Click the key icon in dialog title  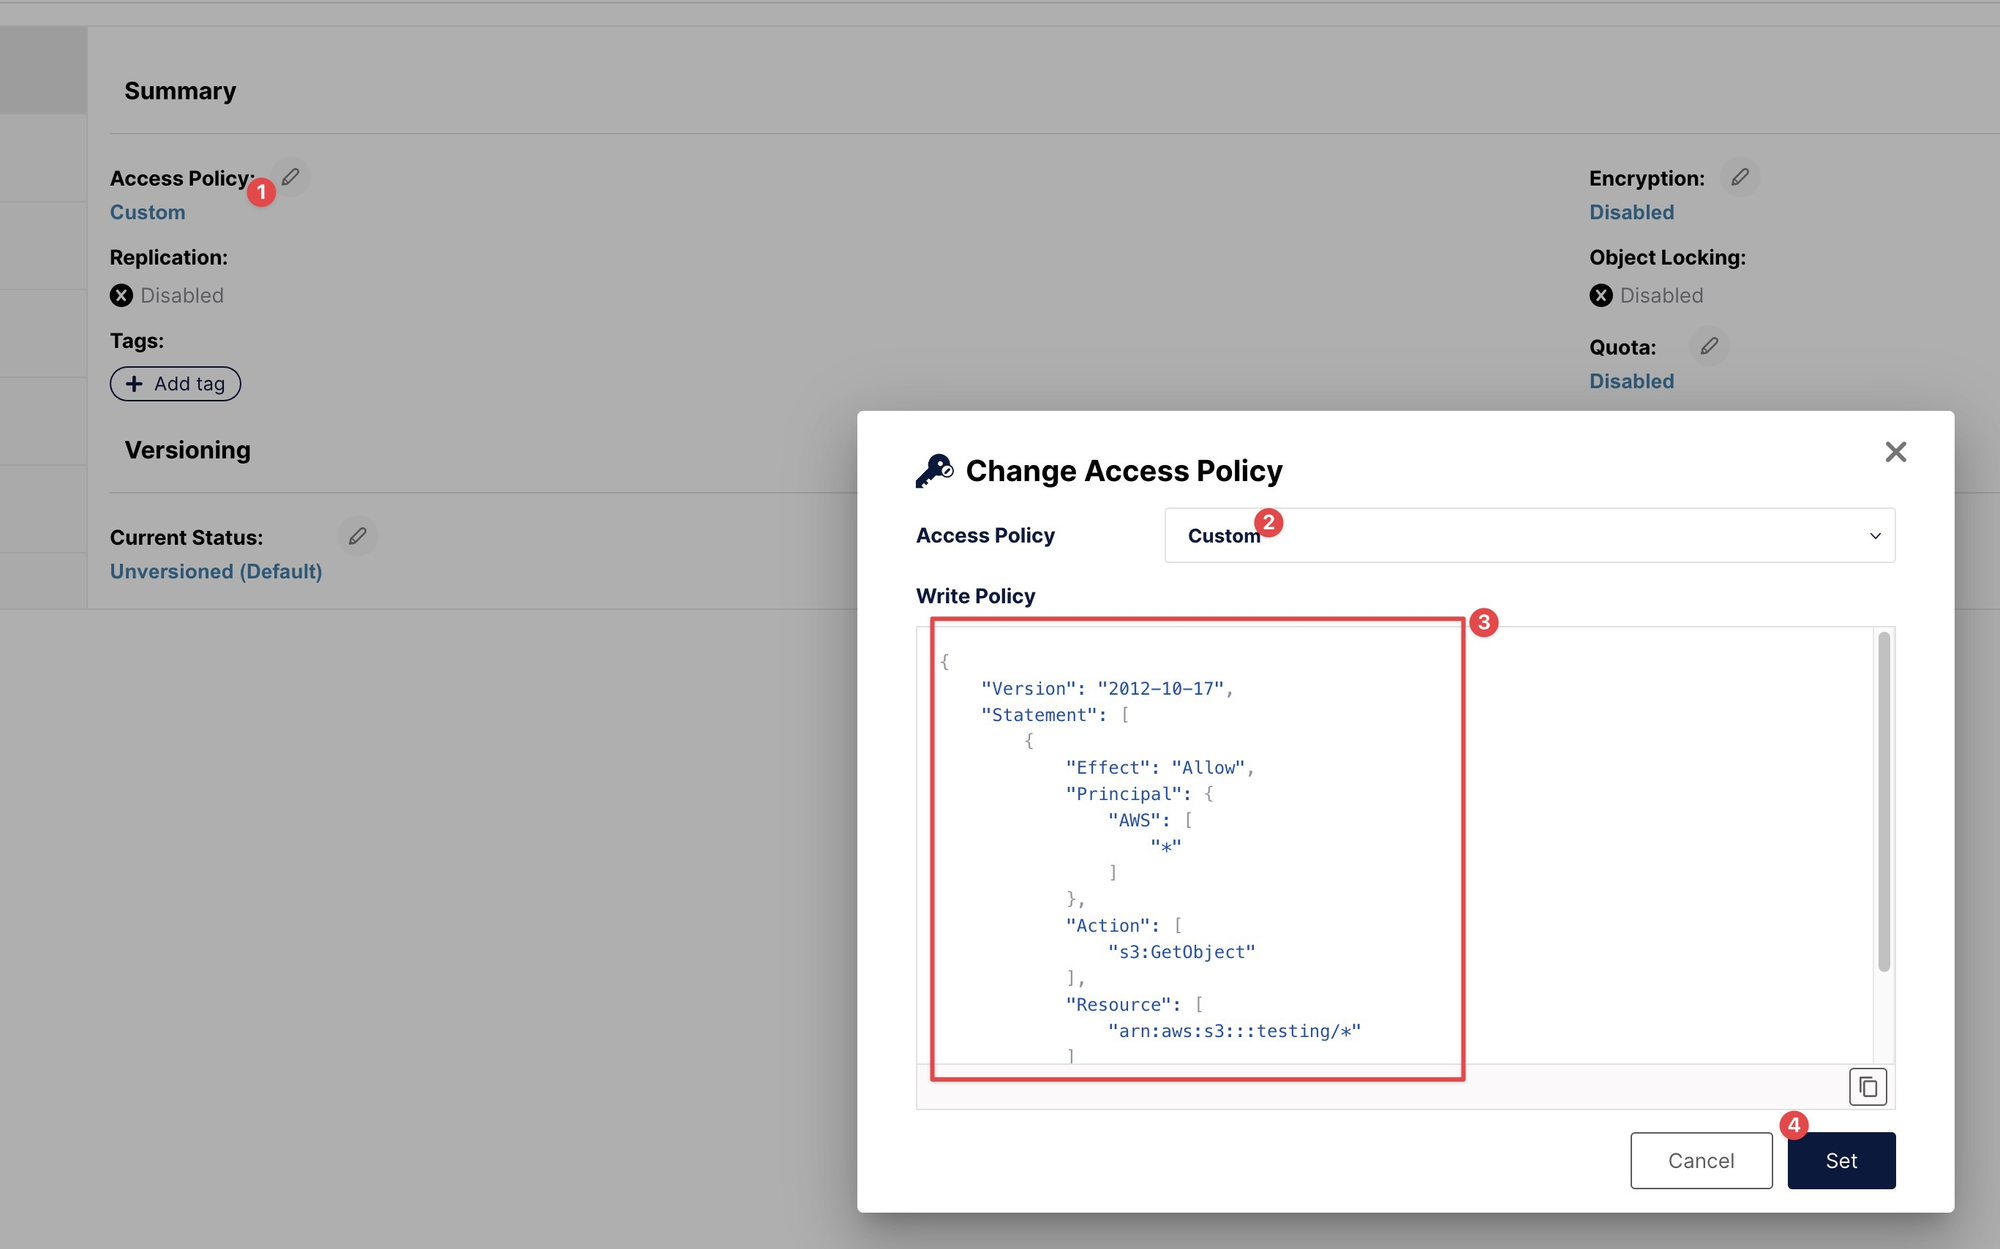click(x=935, y=470)
